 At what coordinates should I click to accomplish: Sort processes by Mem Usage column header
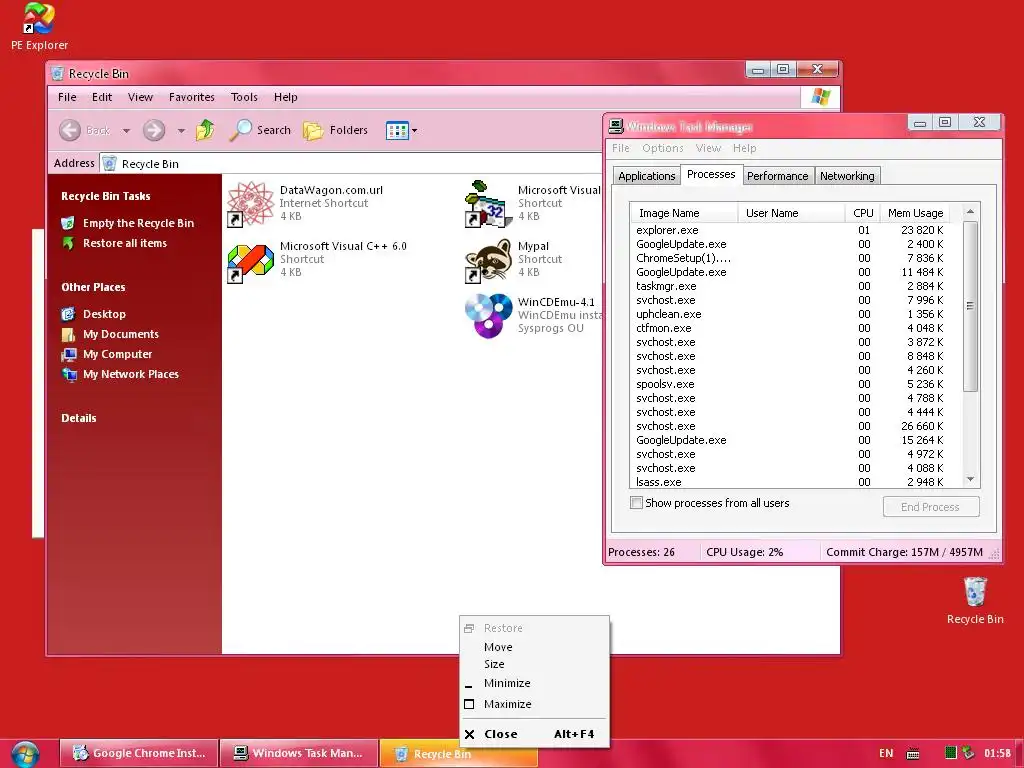point(915,213)
